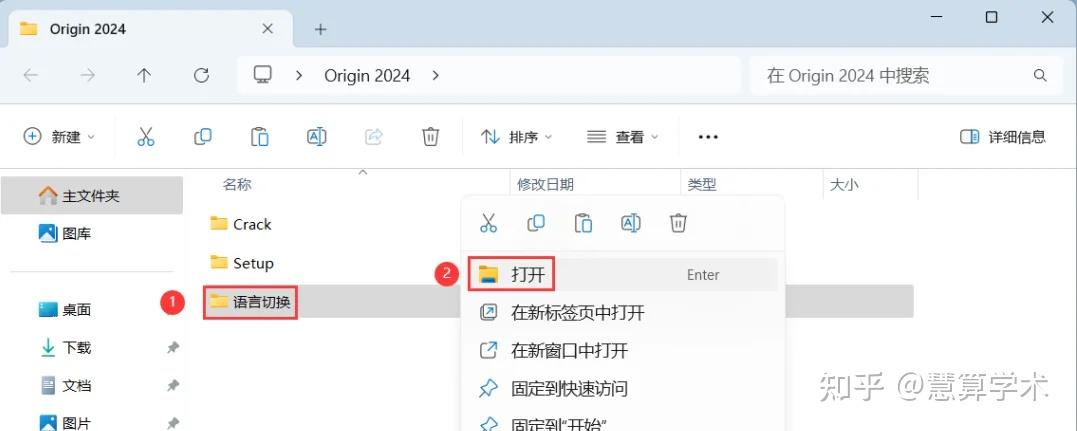This screenshot has height=431, width=1077.
Task: Click the Delete icon in the context menu
Action: tap(678, 223)
